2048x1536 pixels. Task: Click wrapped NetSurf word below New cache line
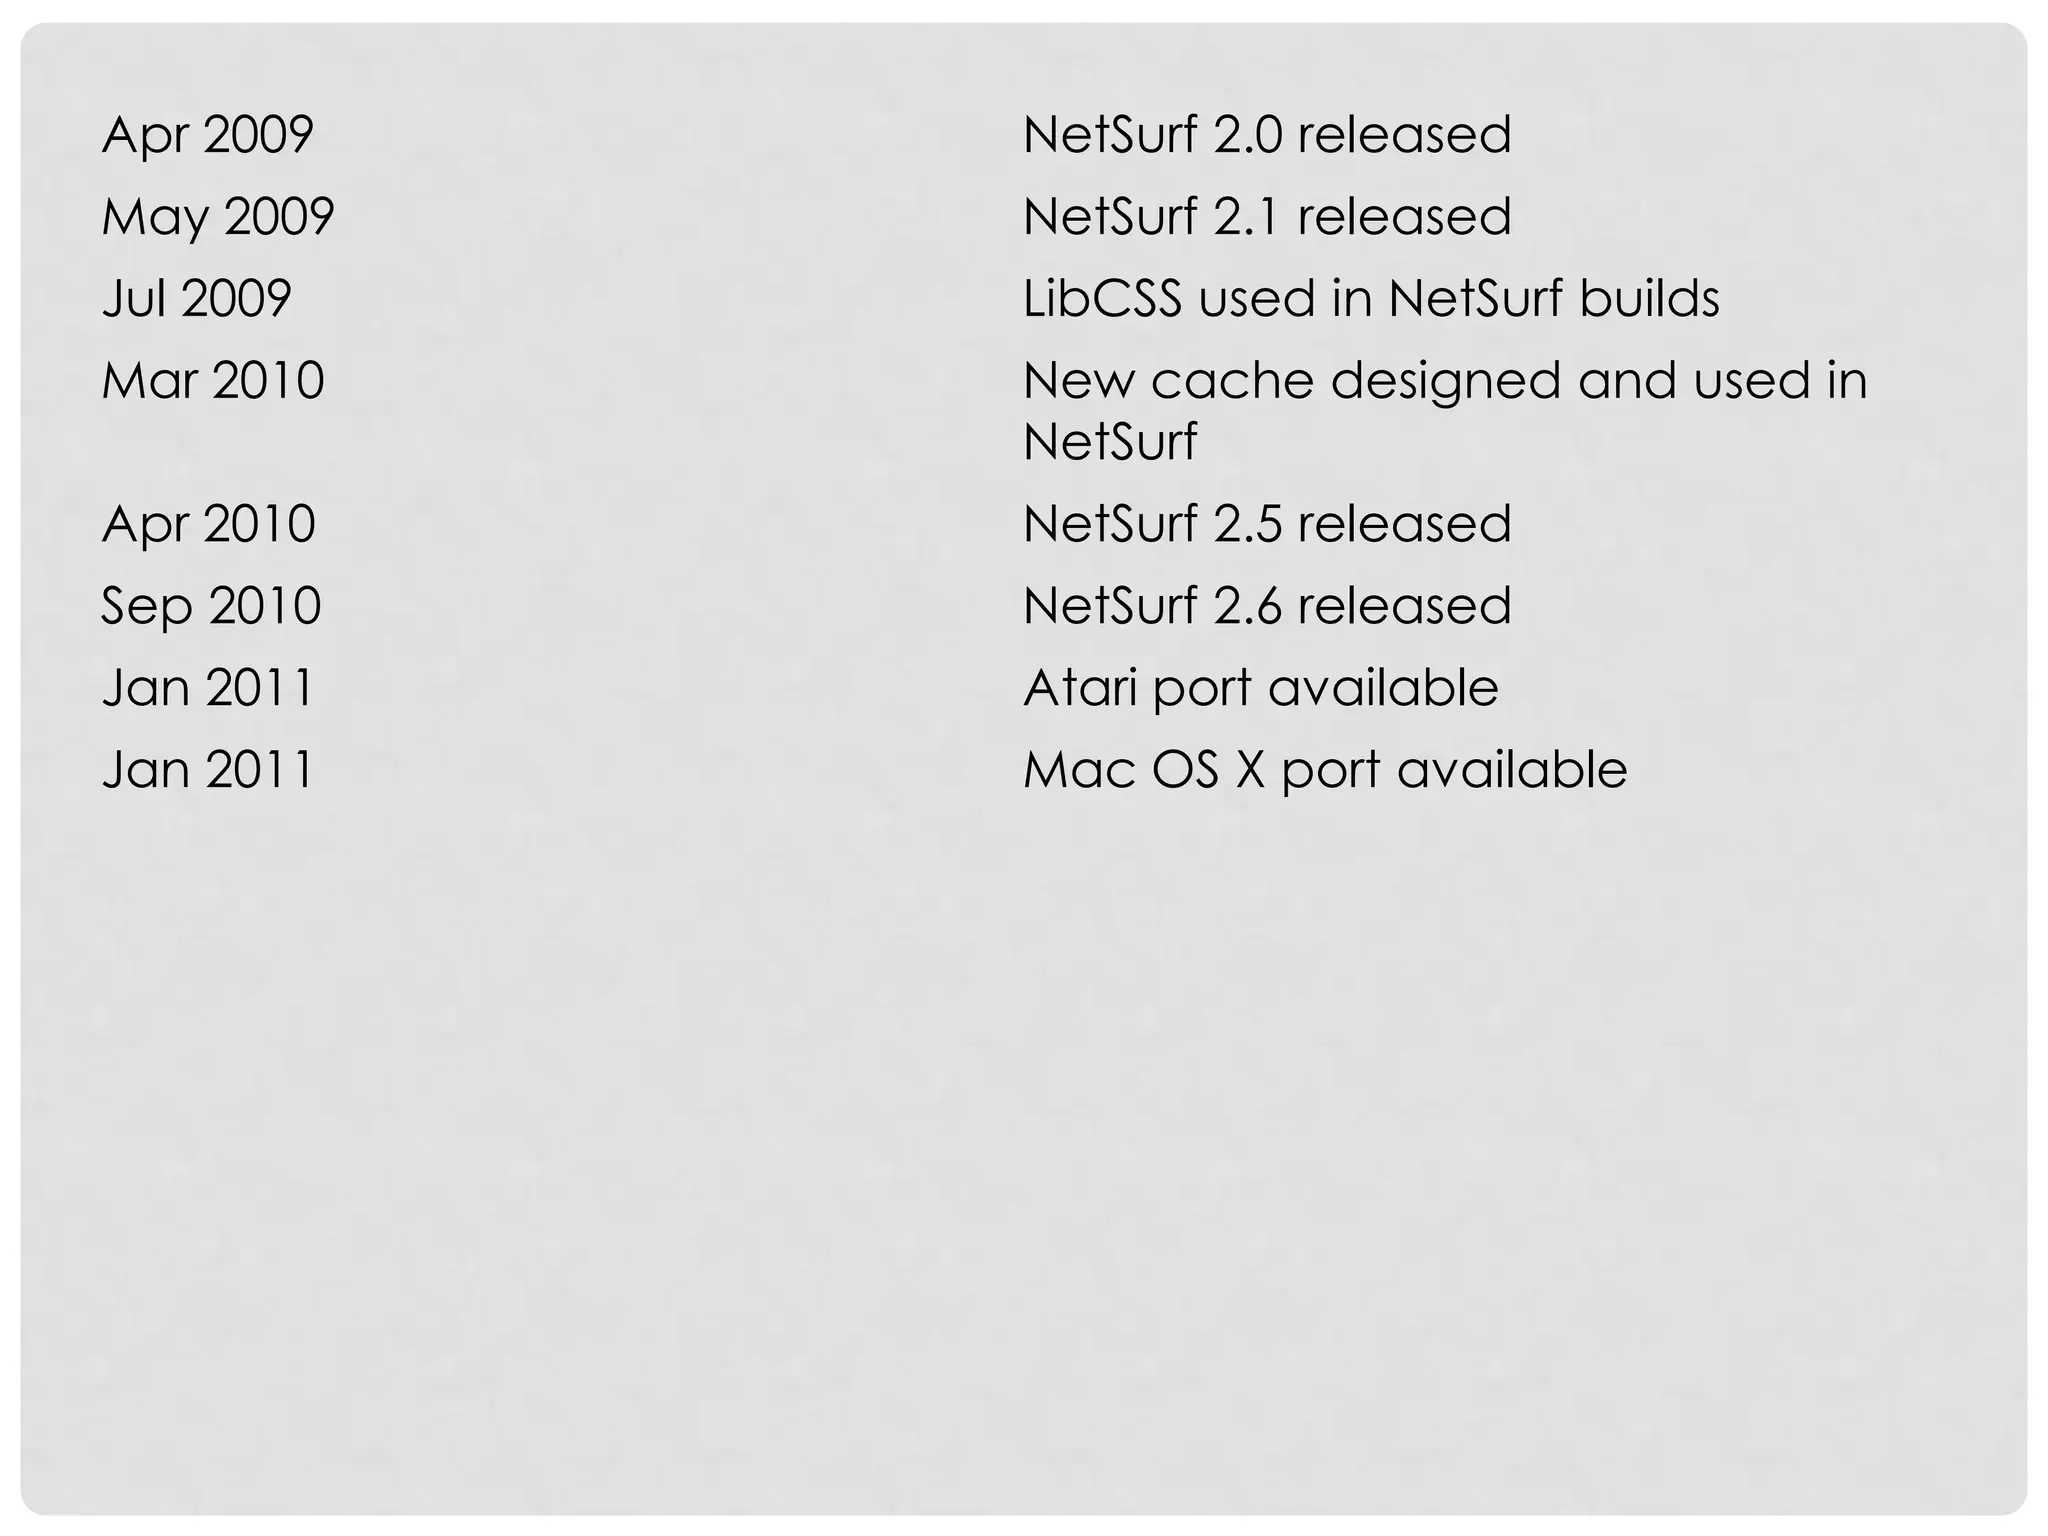tap(1110, 442)
